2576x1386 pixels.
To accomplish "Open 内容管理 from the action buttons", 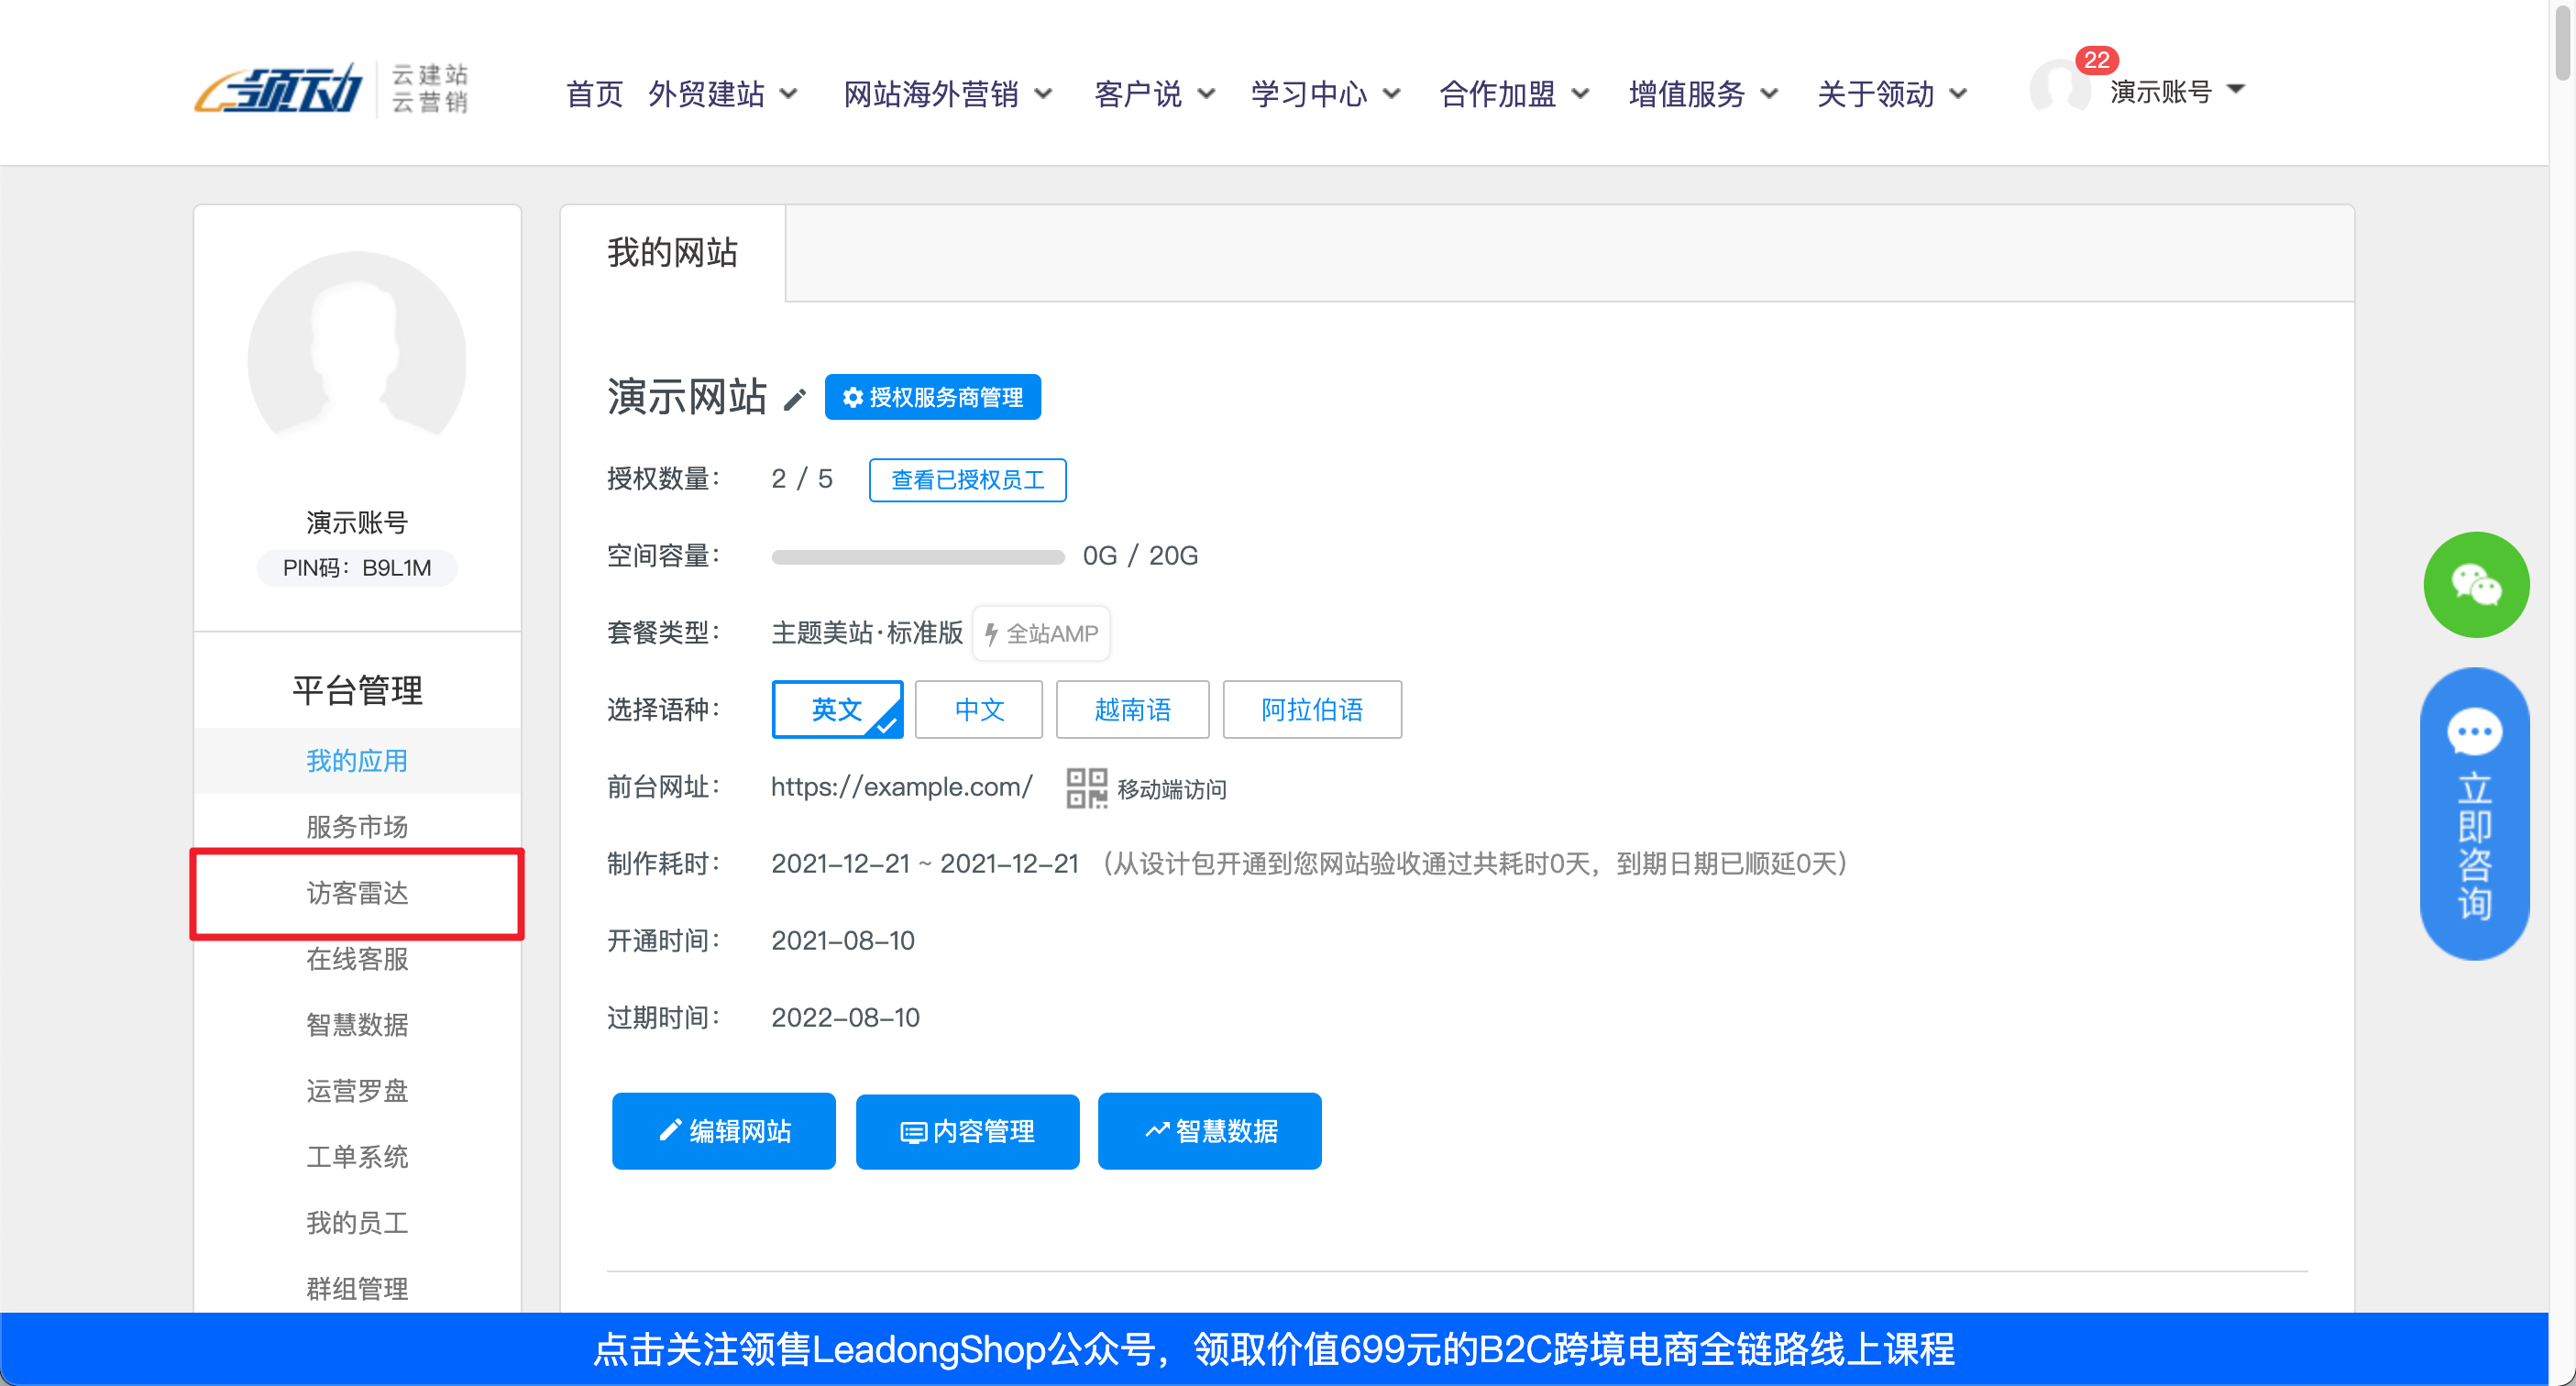I will (966, 1131).
